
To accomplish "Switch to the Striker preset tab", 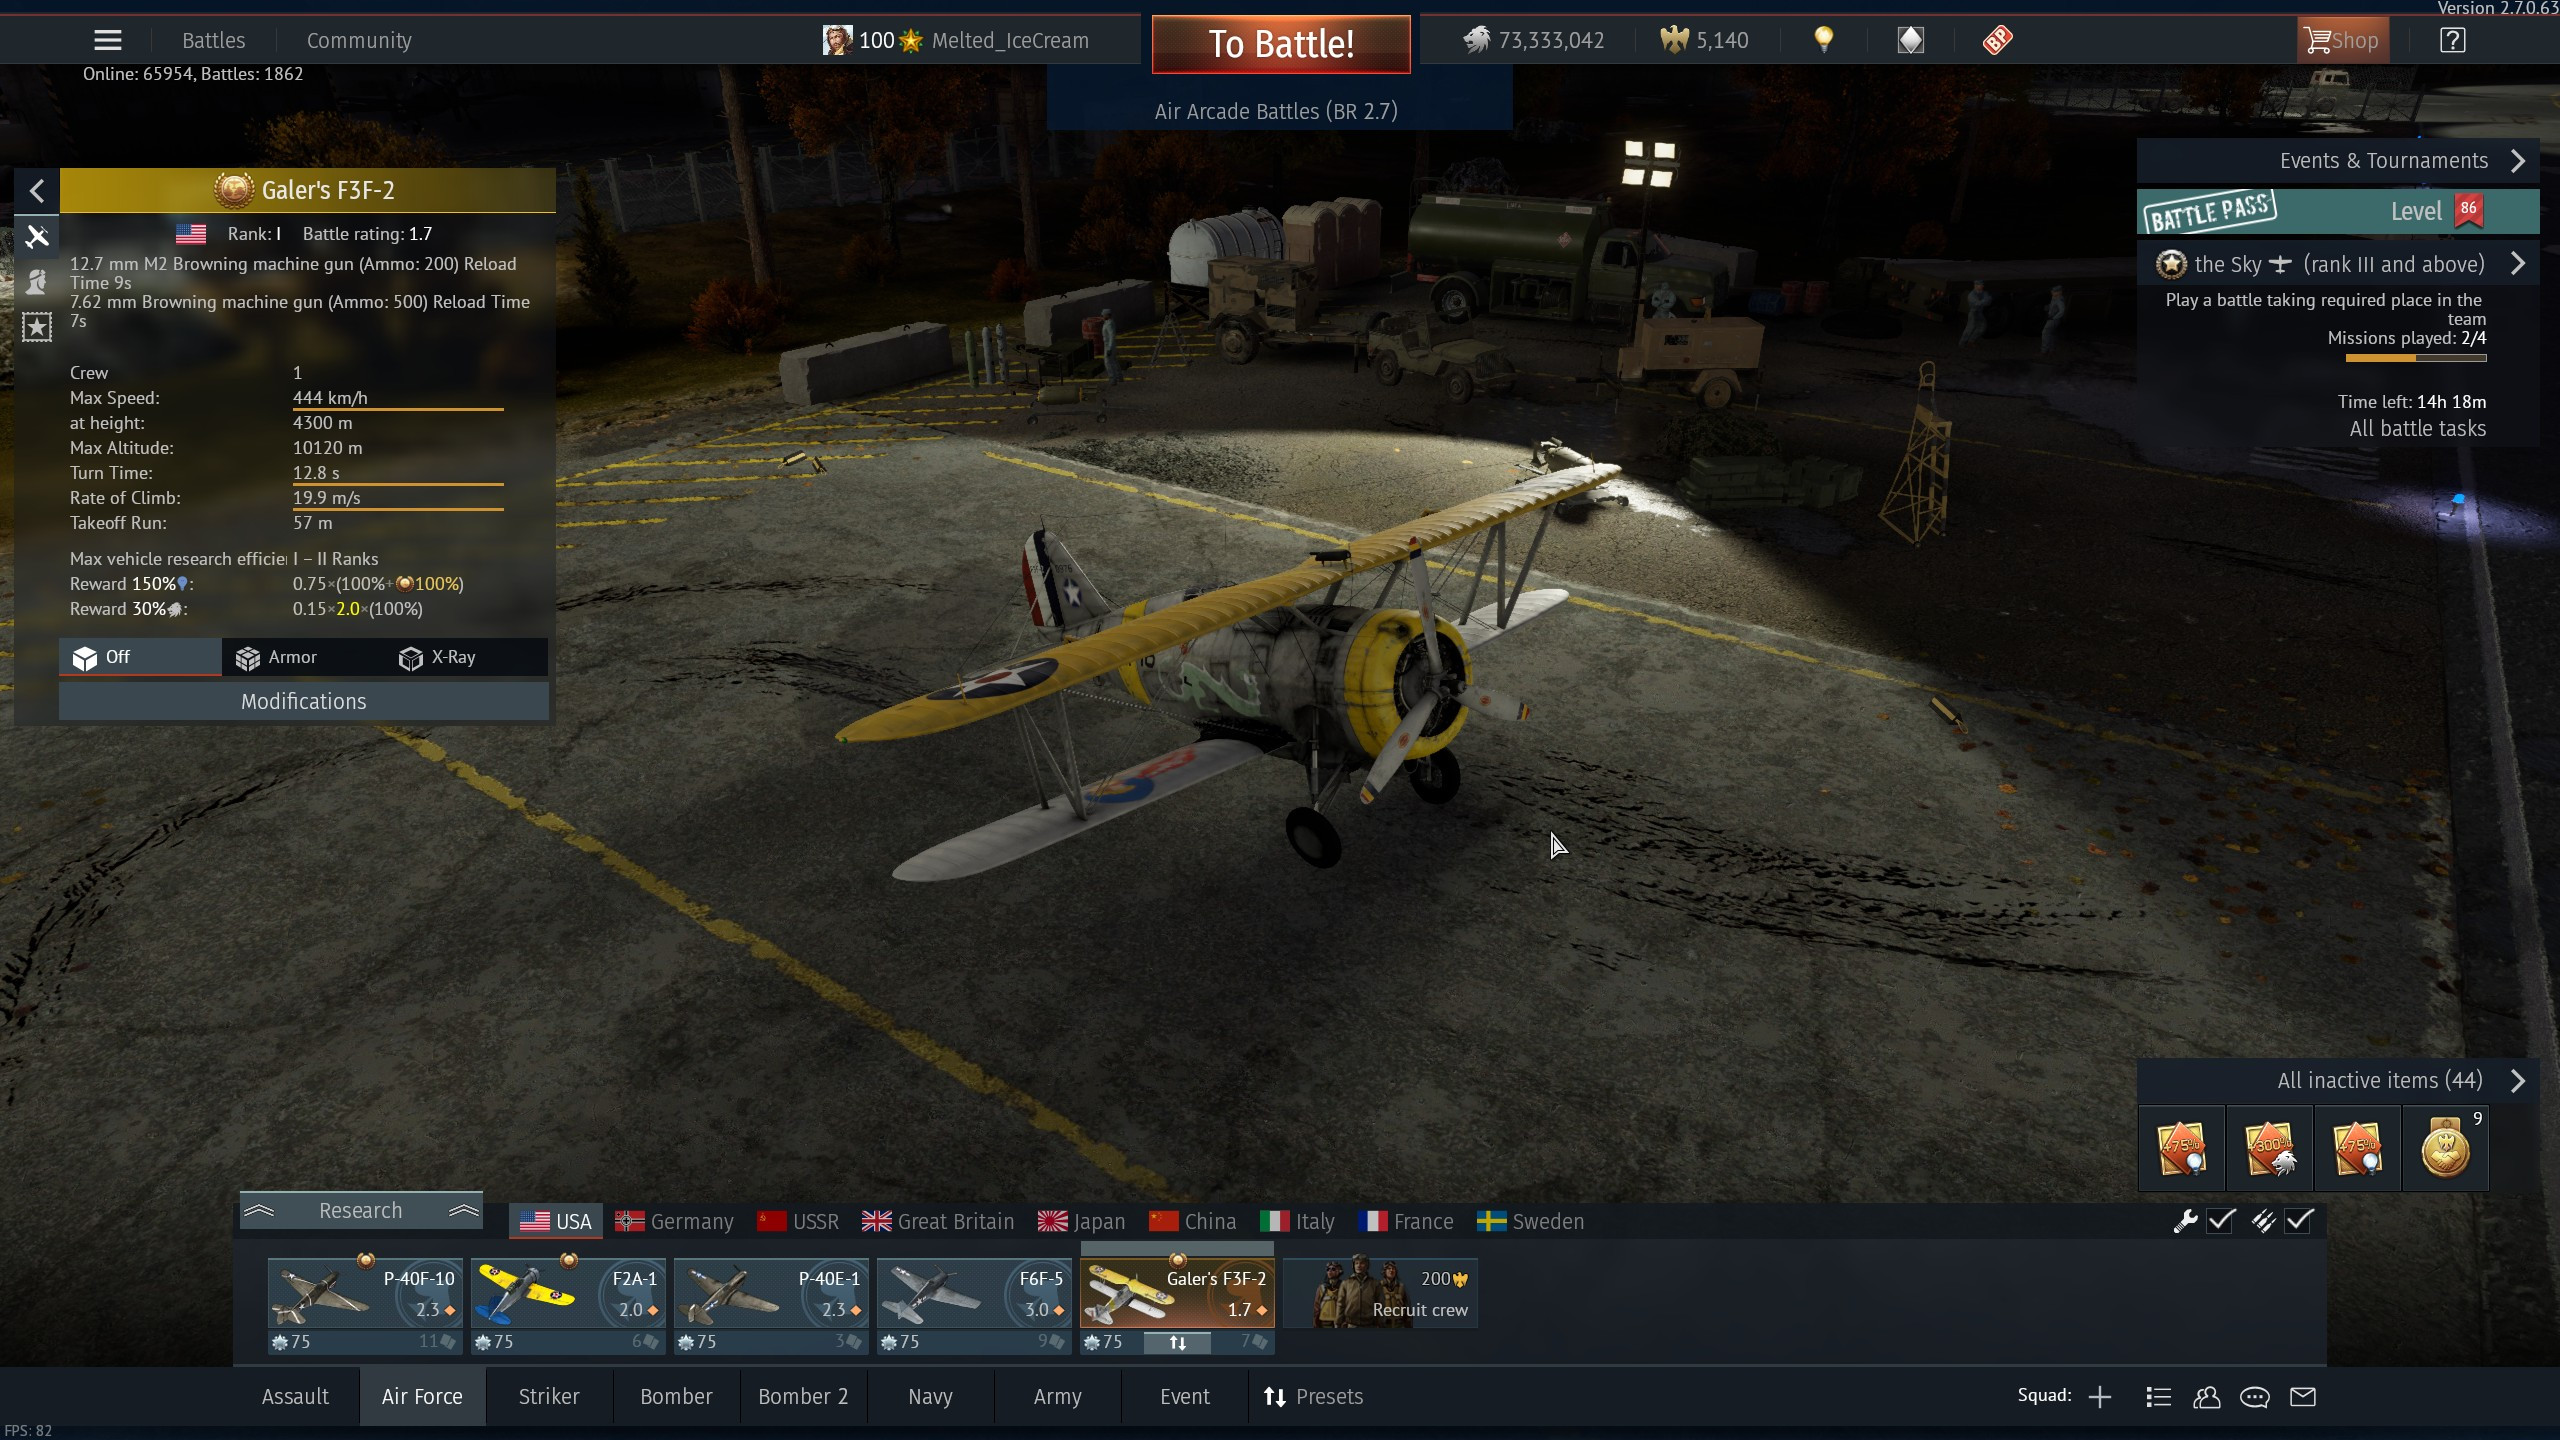I will point(549,1397).
